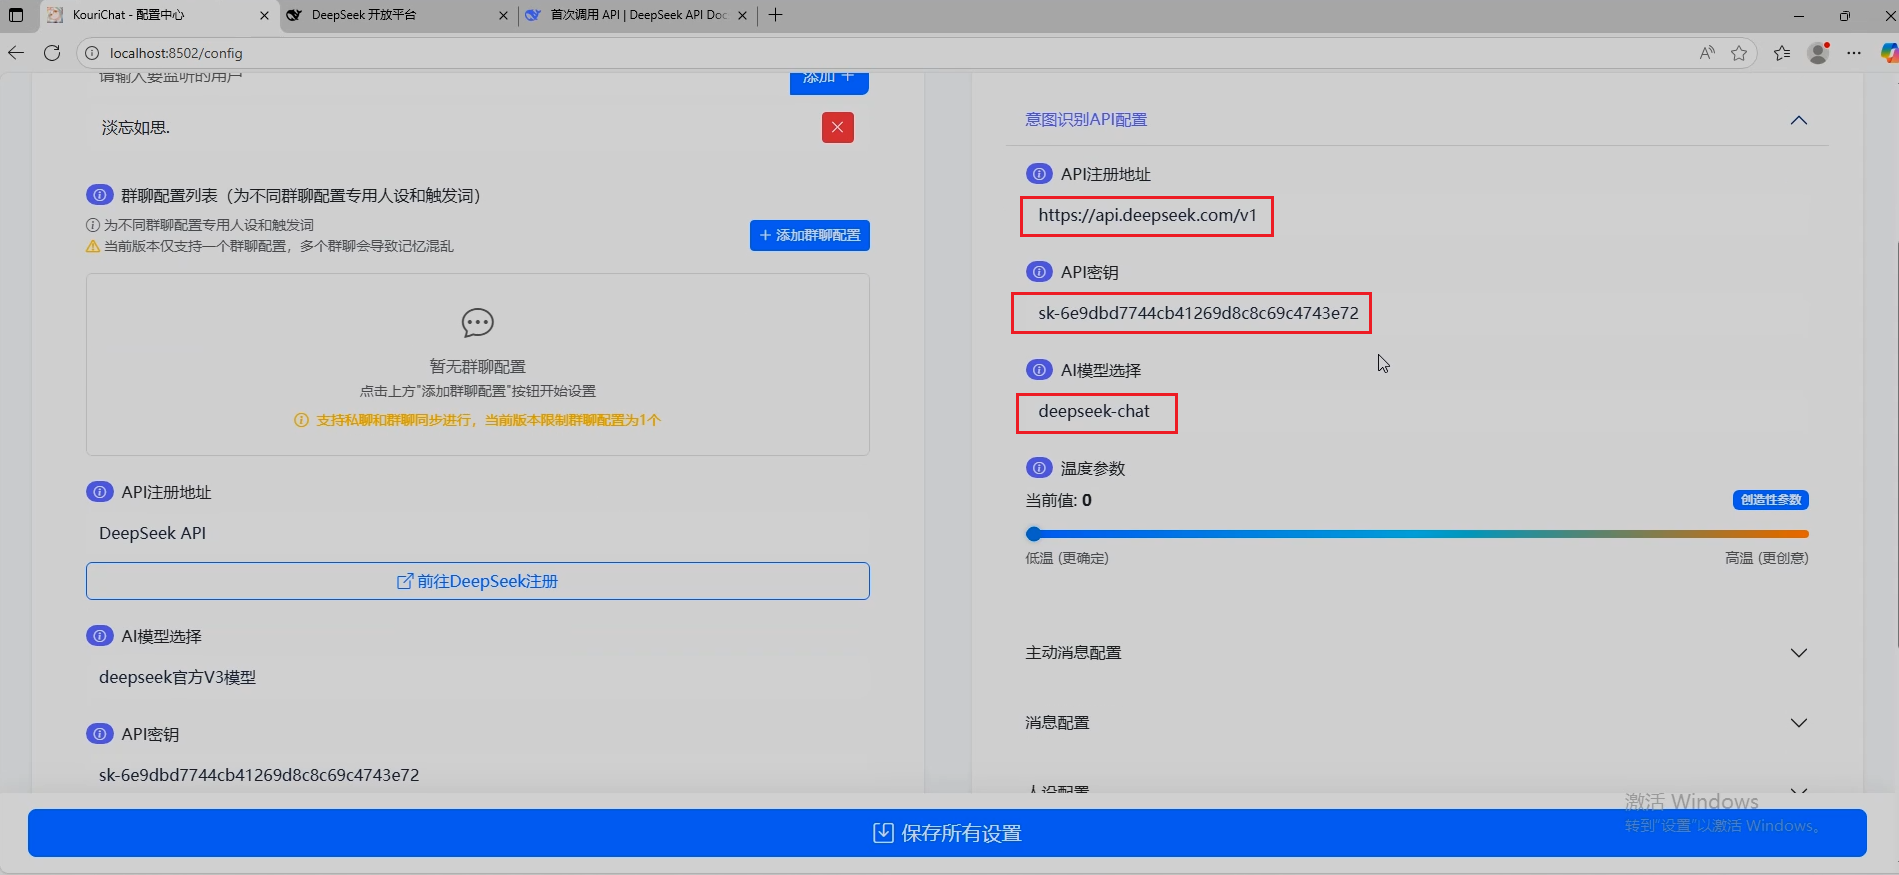Click the browser back arrow
The image size is (1899, 875).
16,53
